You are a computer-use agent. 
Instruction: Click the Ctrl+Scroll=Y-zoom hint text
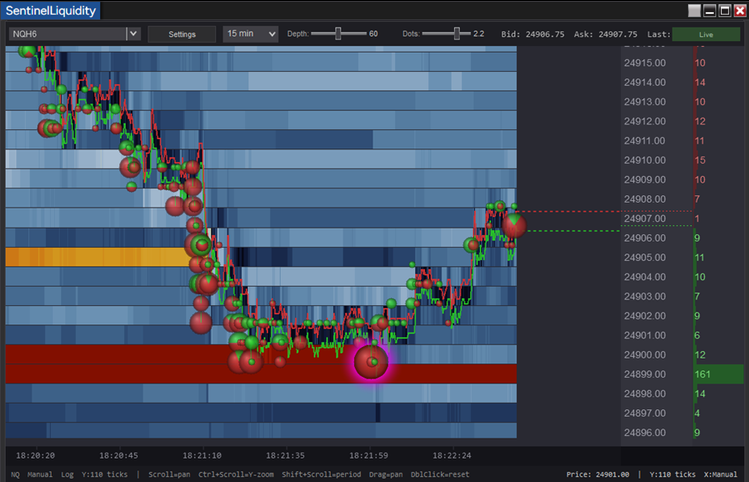pyautogui.click(x=236, y=474)
